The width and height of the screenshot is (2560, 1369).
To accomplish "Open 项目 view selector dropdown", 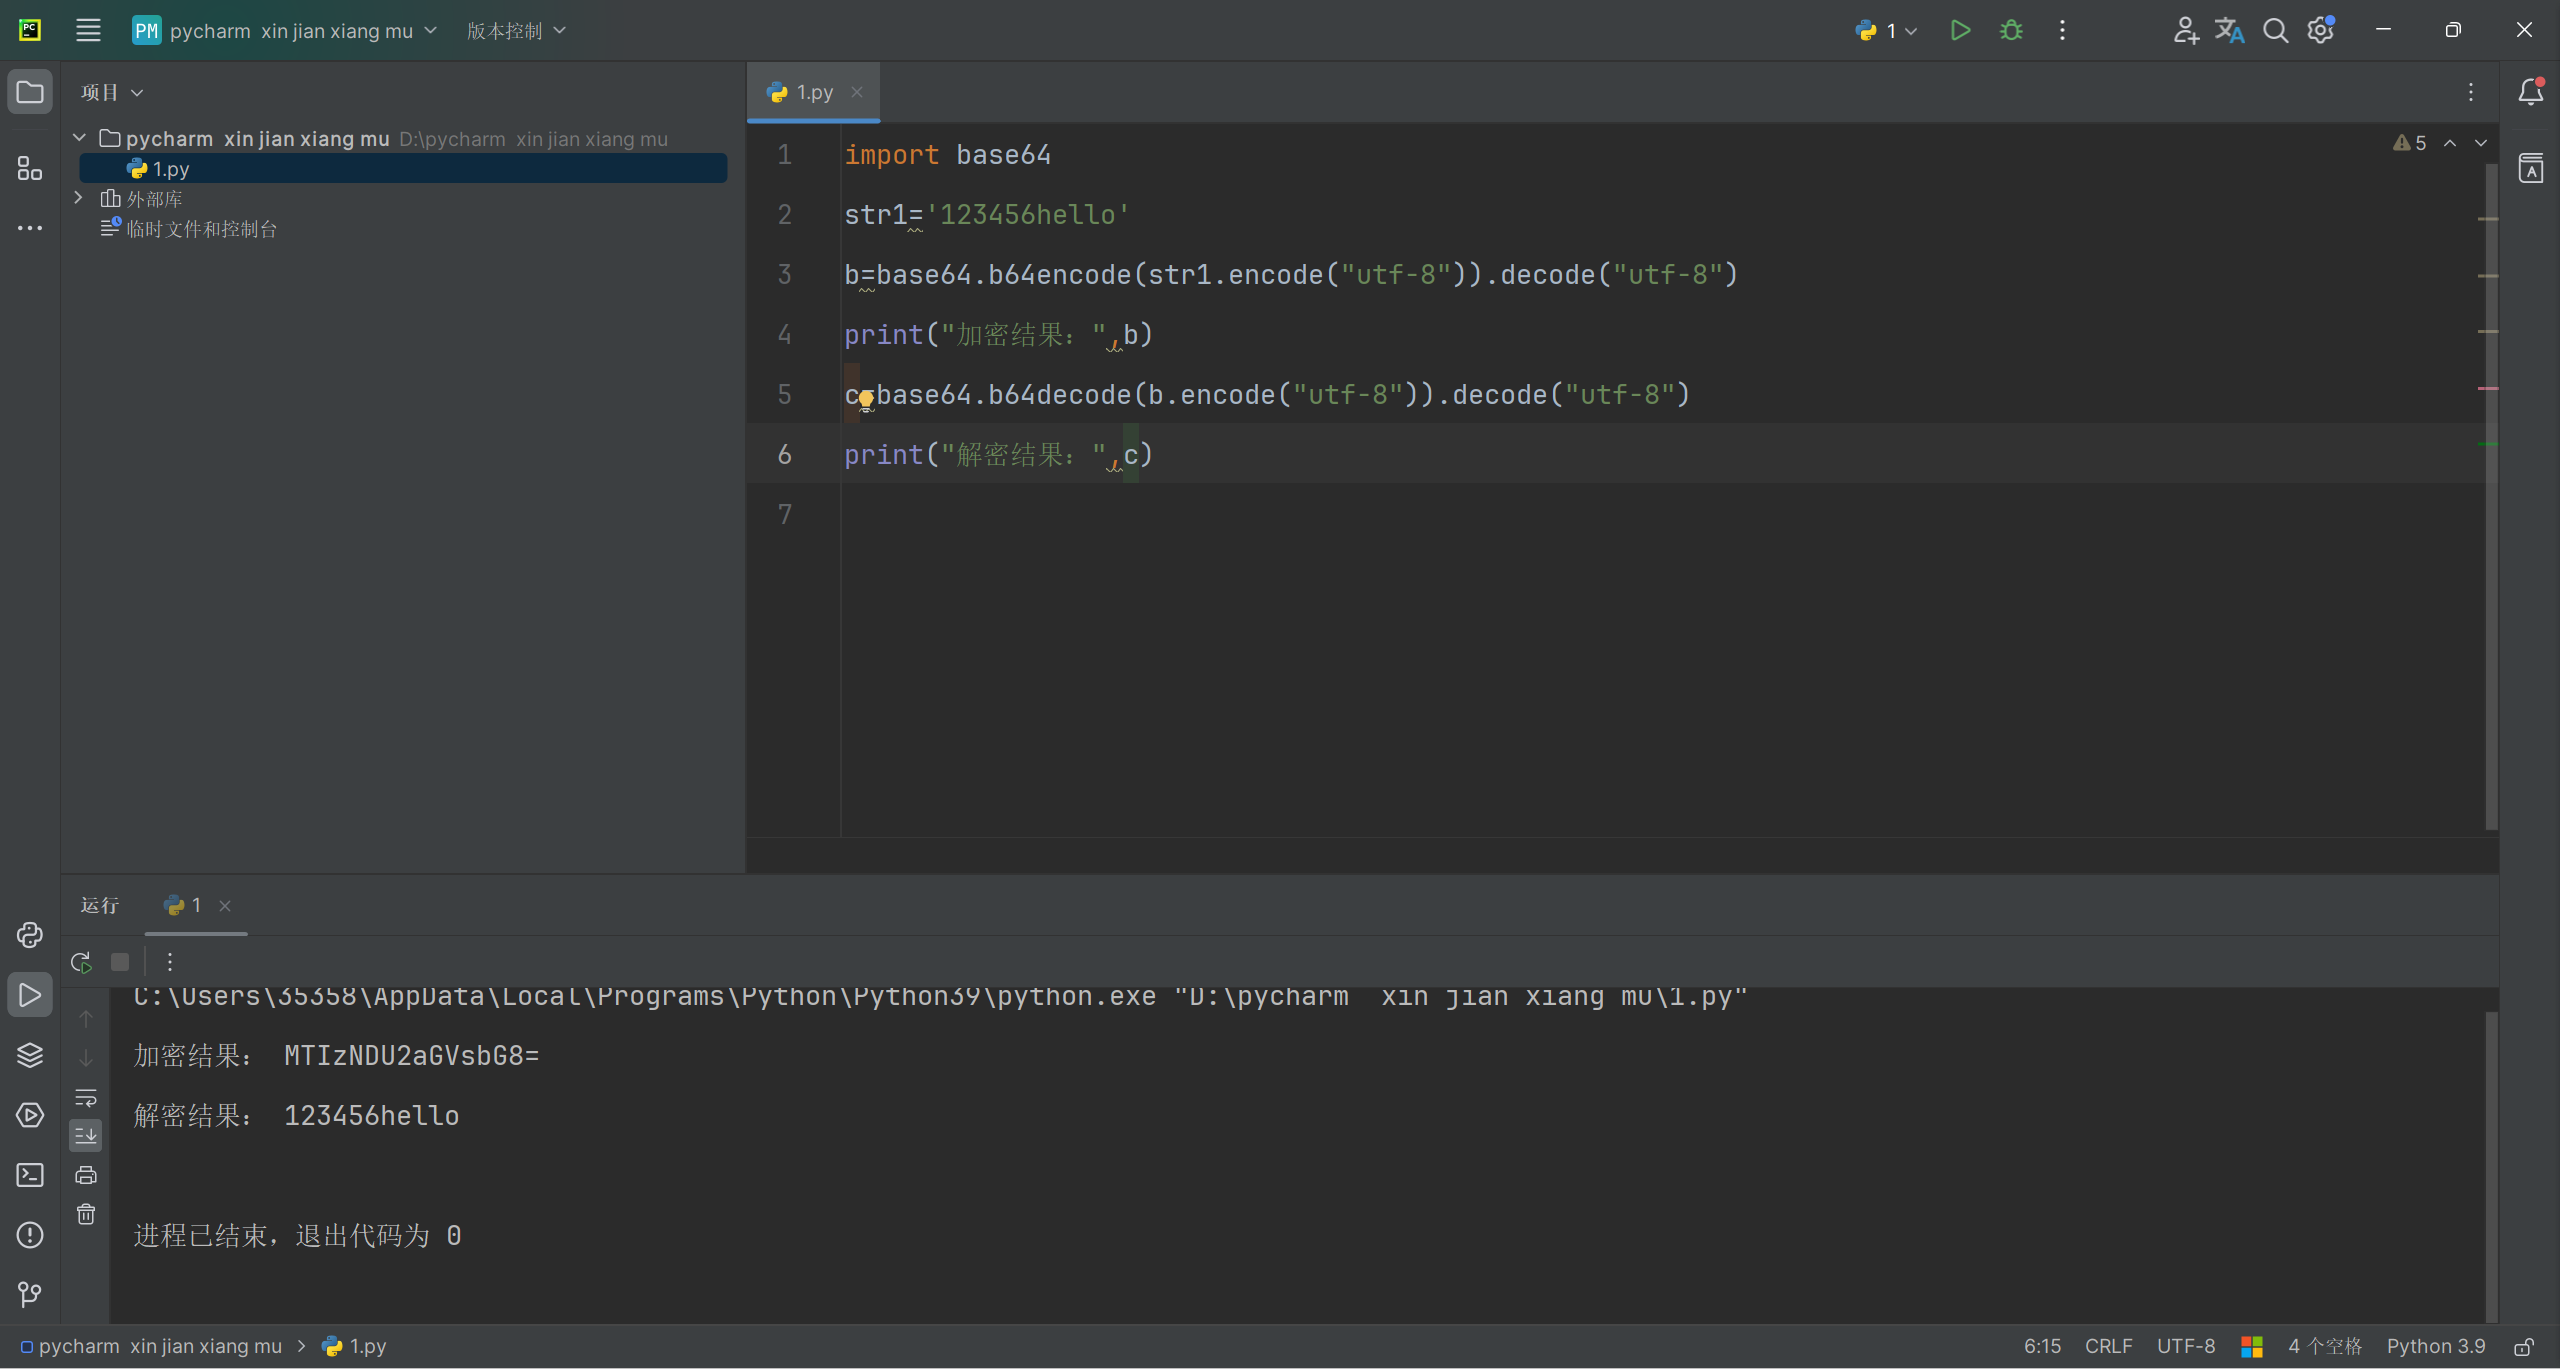I will (112, 92).
